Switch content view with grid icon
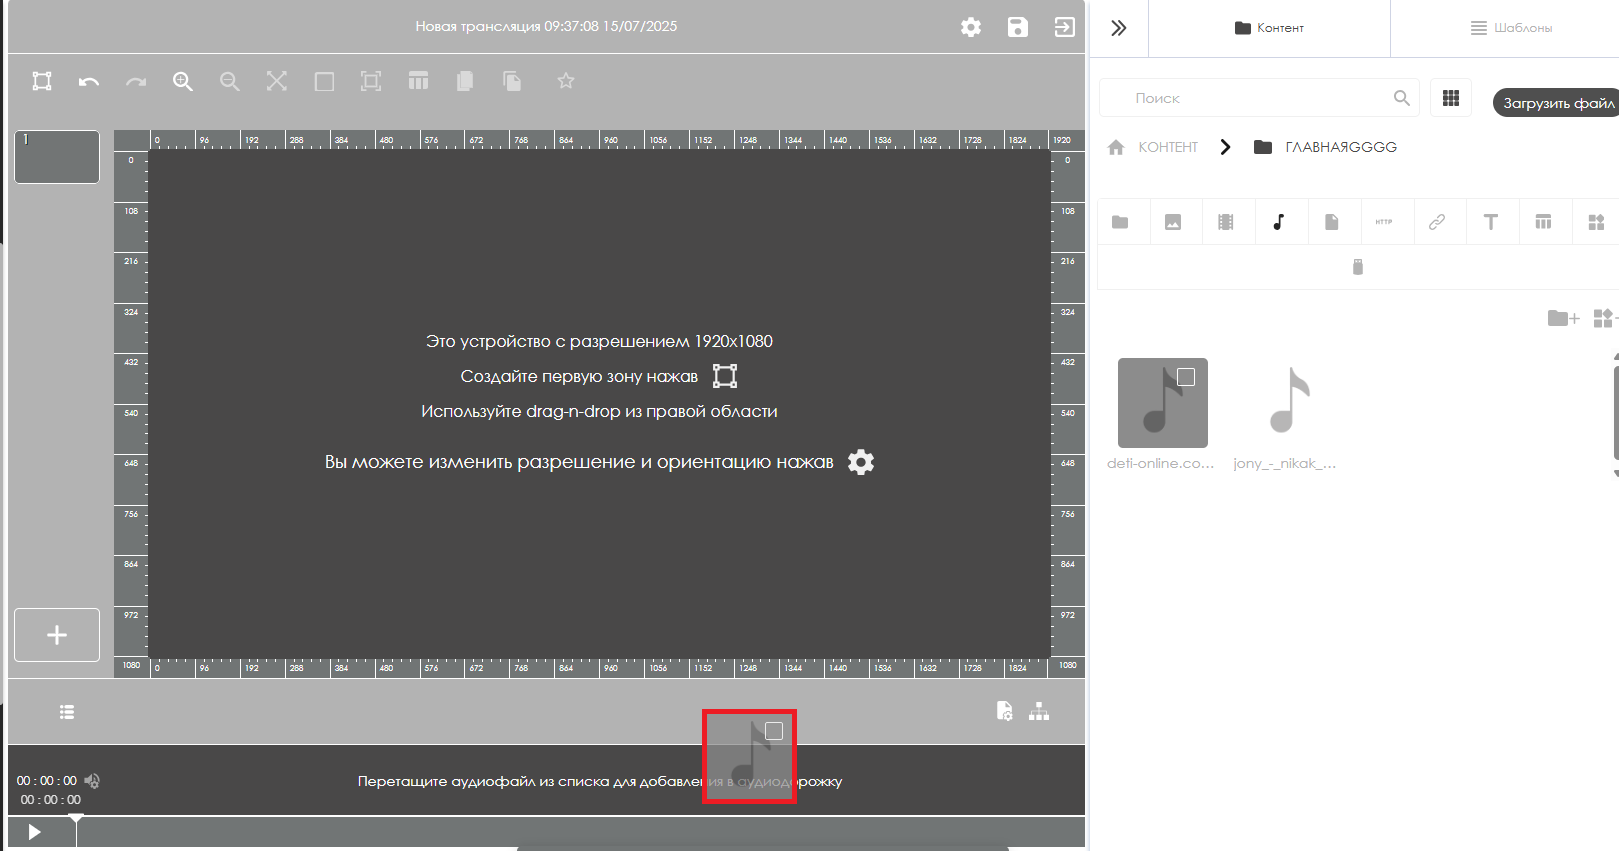This screenshot has height=851, width=1619. point(1450,98)
